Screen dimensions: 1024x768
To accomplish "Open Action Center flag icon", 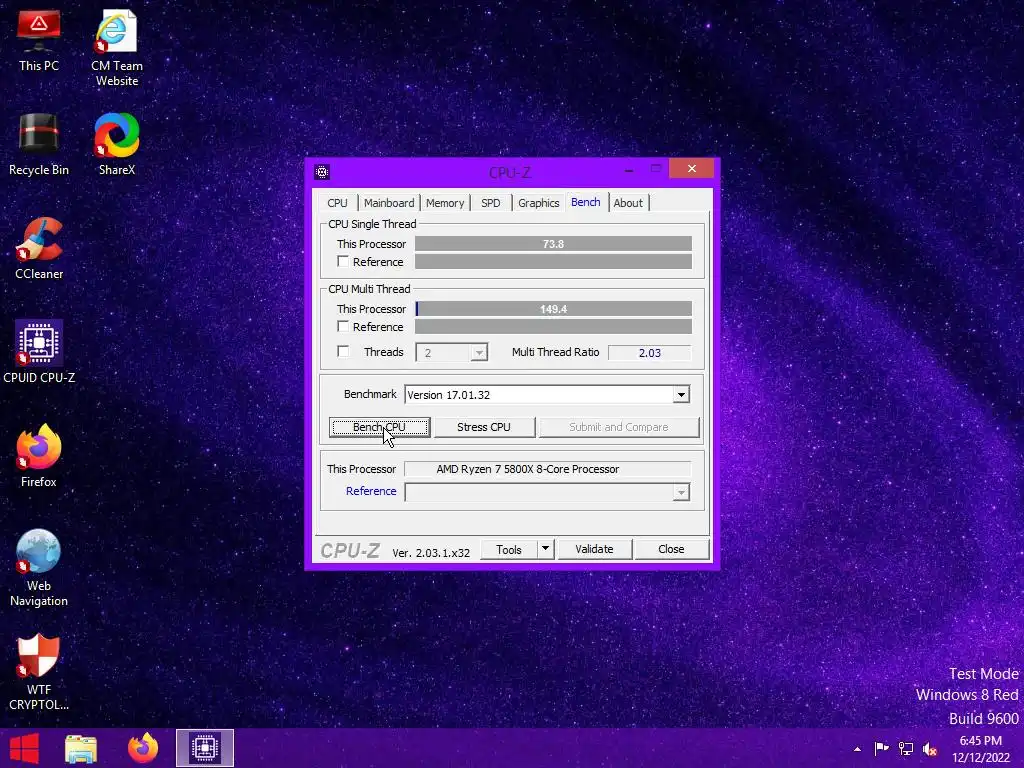I will pyautogui.click(x=881, y=749).
